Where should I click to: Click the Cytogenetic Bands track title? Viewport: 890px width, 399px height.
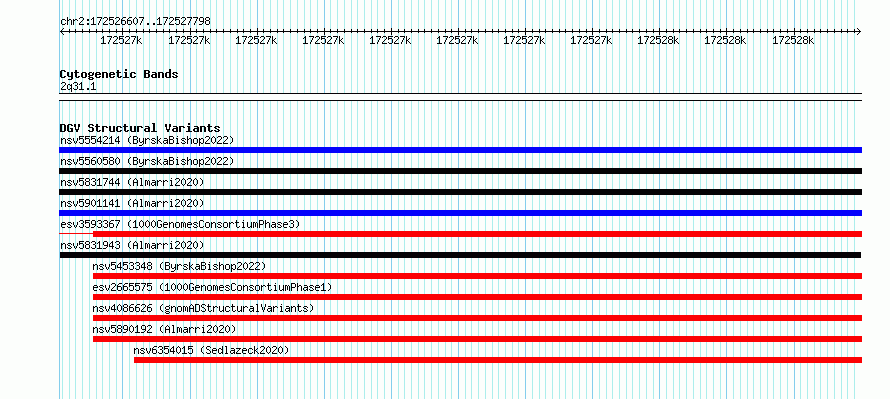(119, 74)
